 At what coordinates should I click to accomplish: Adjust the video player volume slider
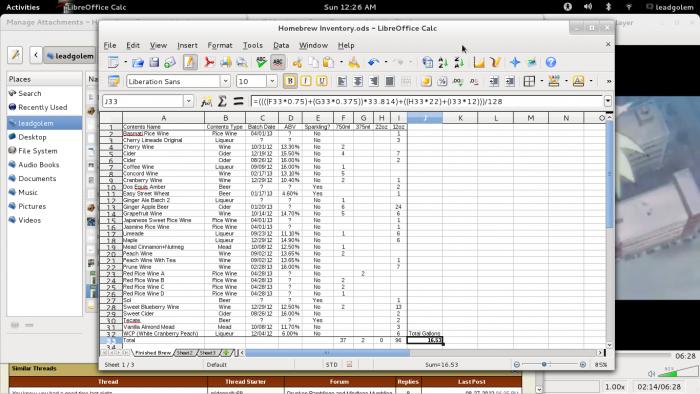click(677, 371)
